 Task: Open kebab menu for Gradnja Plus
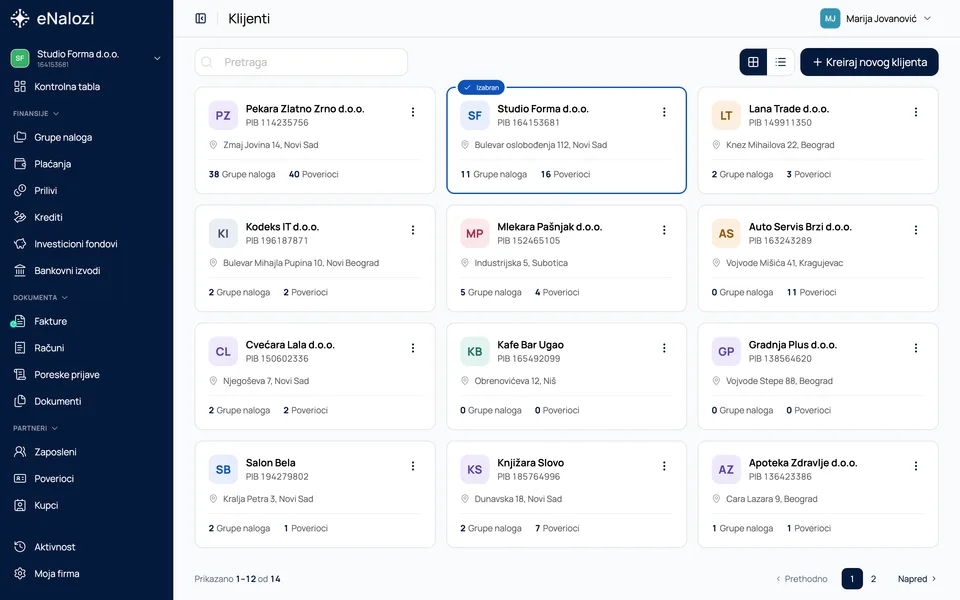tap(916, 348)
